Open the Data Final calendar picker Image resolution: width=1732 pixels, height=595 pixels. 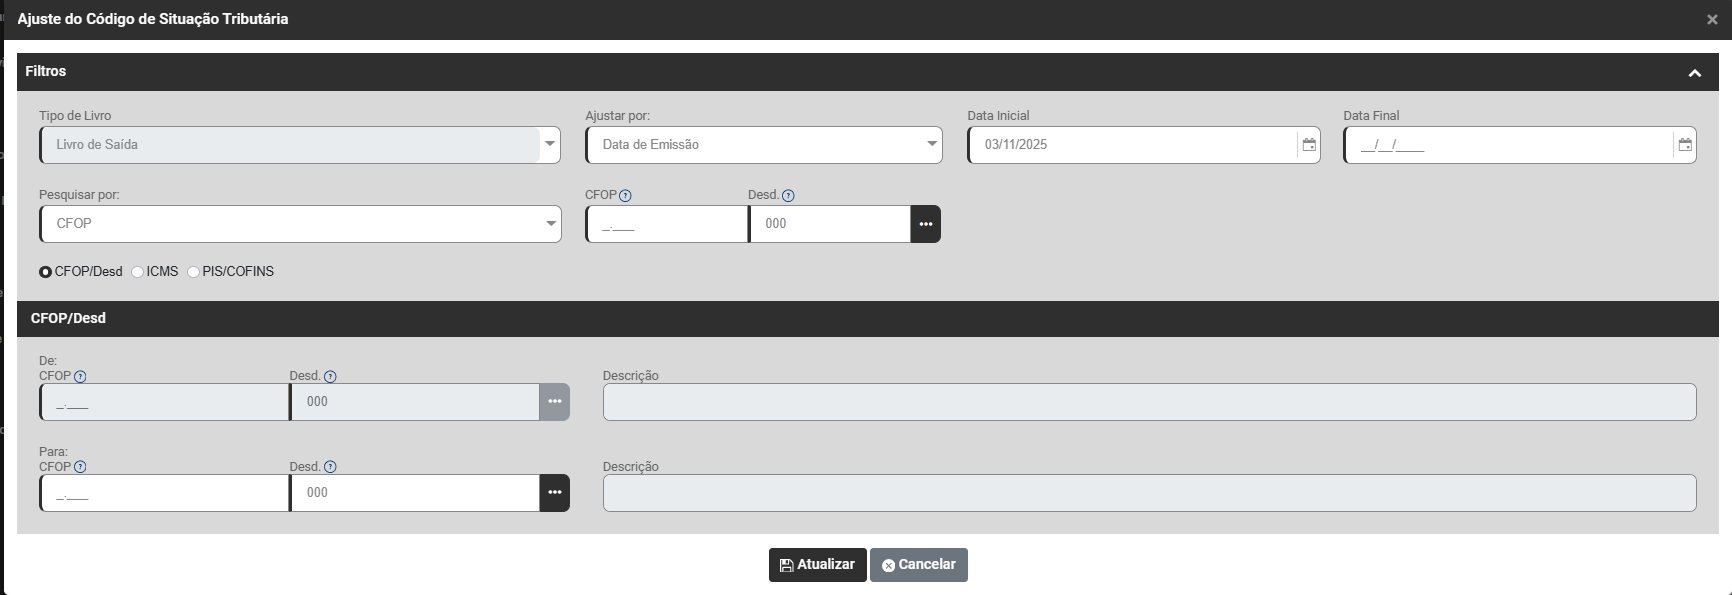(1685, 145)
